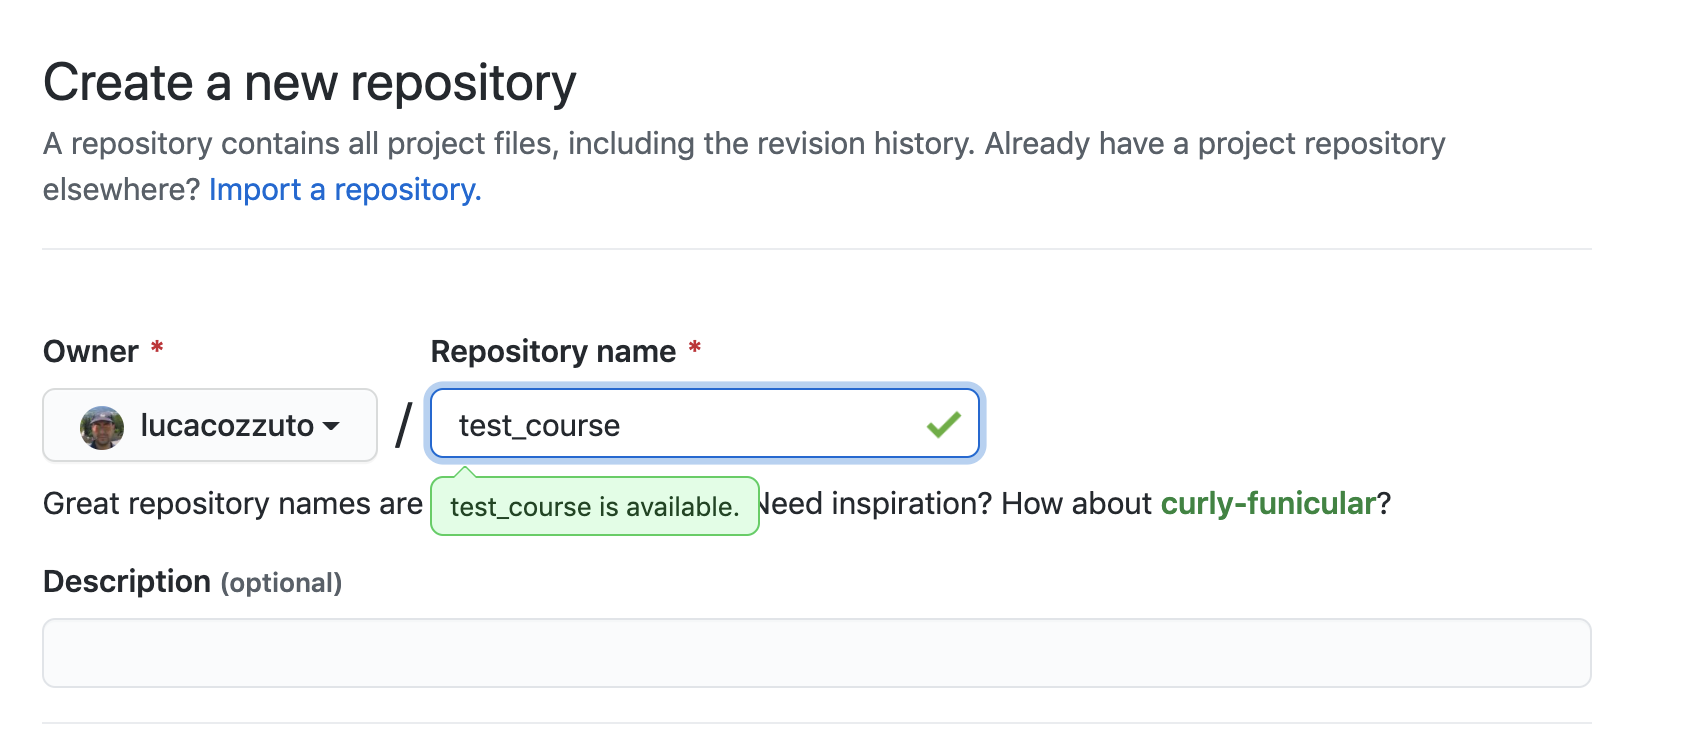Click the 'A repository contains all project files' paragraph
Viewport: 1684px width, 732px height.
pos(744,166)
